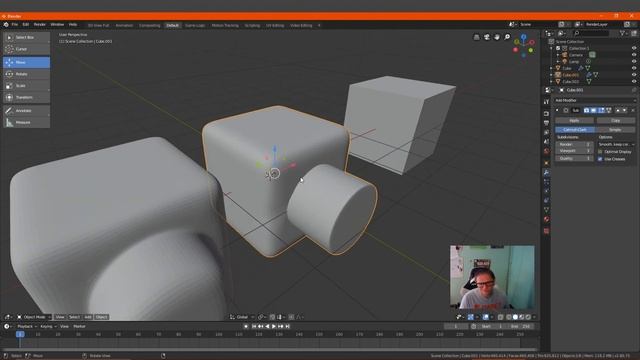640x360 pixels.
Task: Select the Select Box tool
Action: coord(27,37)
